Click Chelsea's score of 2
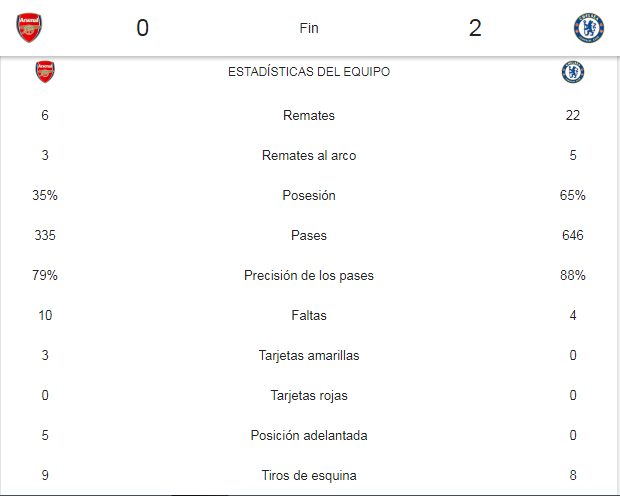 [475, 28]
